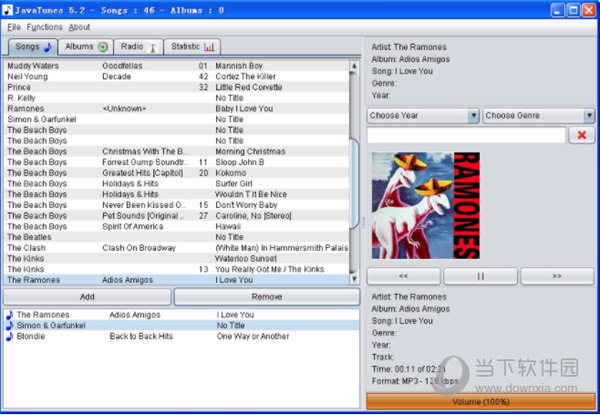This screenshot has height=415, width=600.
Task: Open the About menu
Action: click(80, 27)
